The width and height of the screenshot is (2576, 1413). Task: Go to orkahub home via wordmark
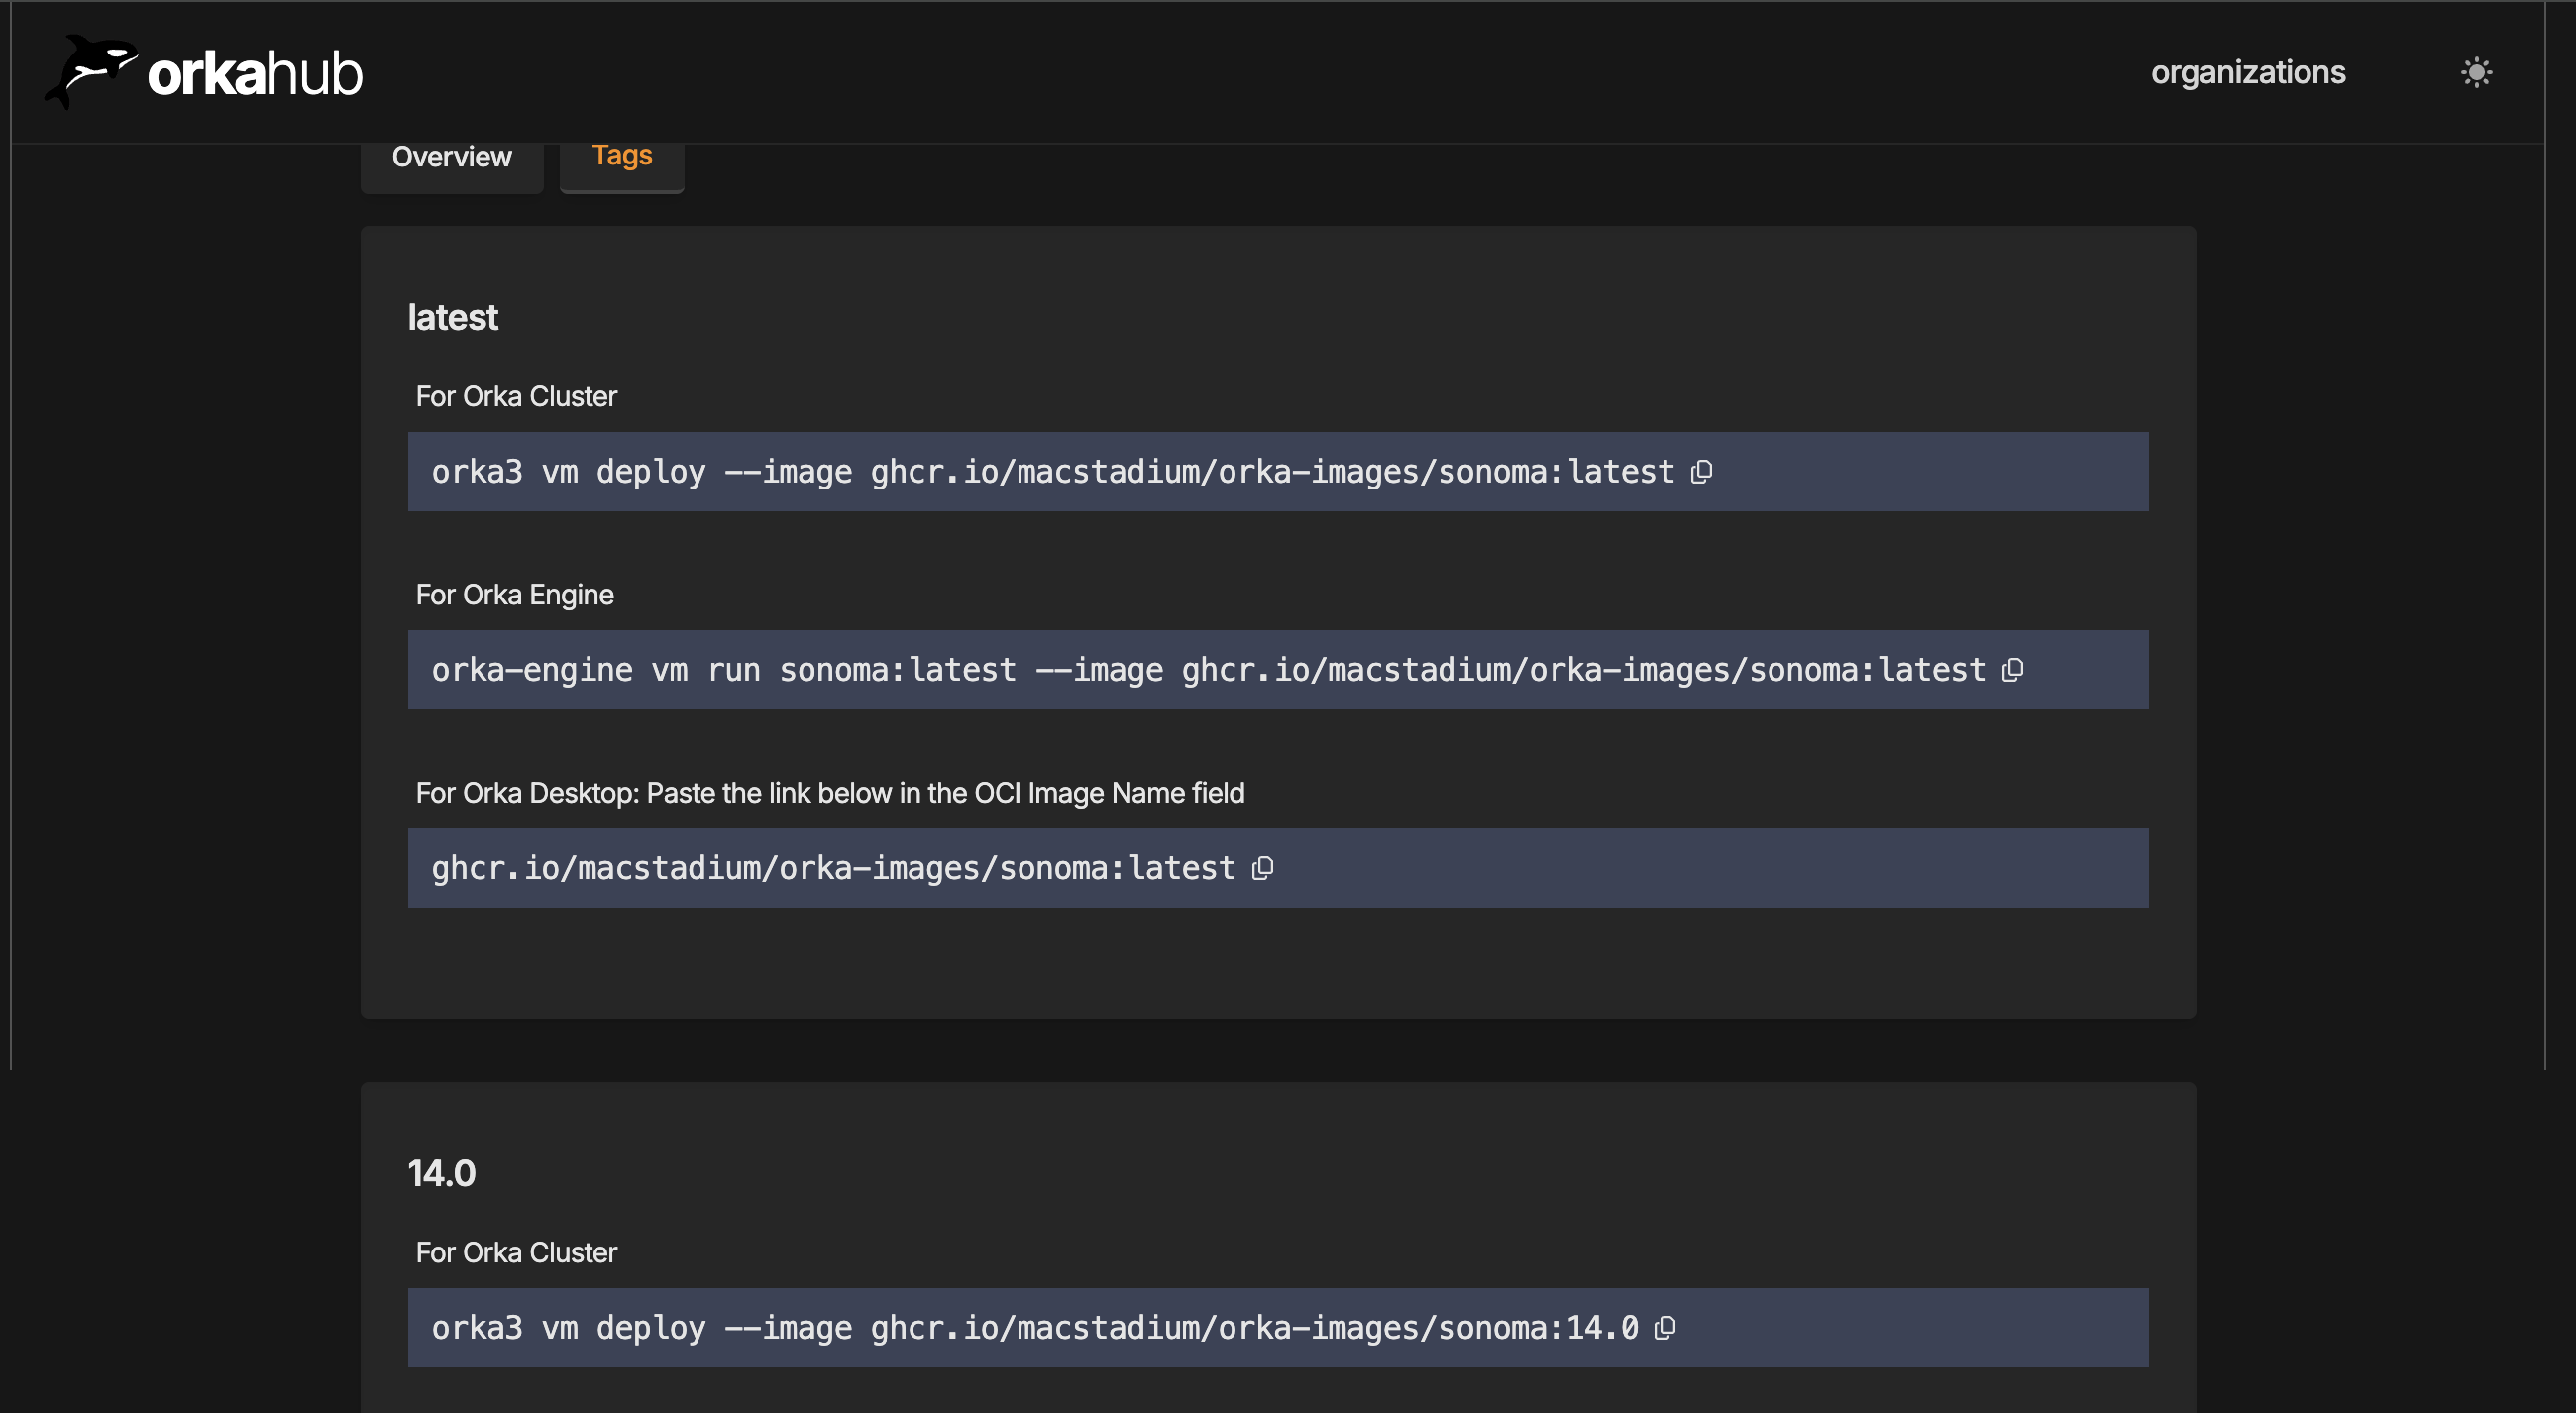pos(255,74)
